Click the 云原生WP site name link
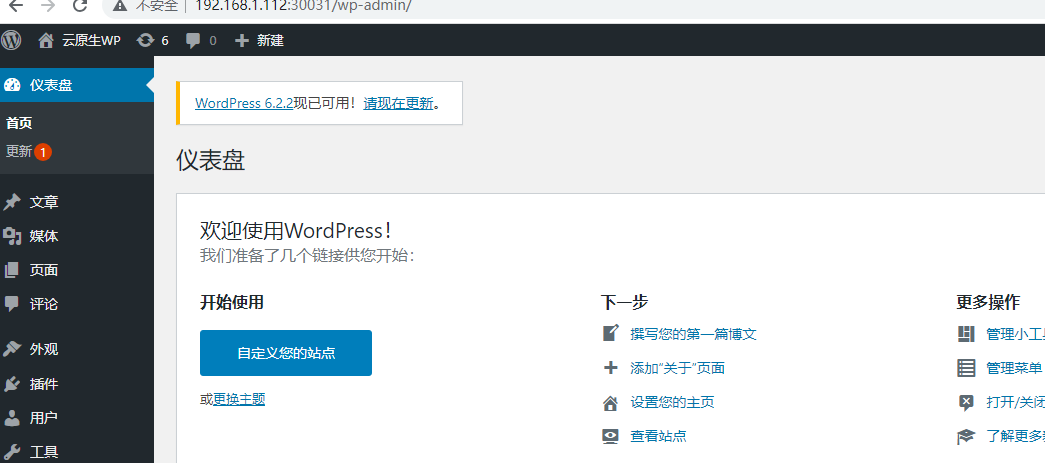The image size is (1045, 463). 91,41
